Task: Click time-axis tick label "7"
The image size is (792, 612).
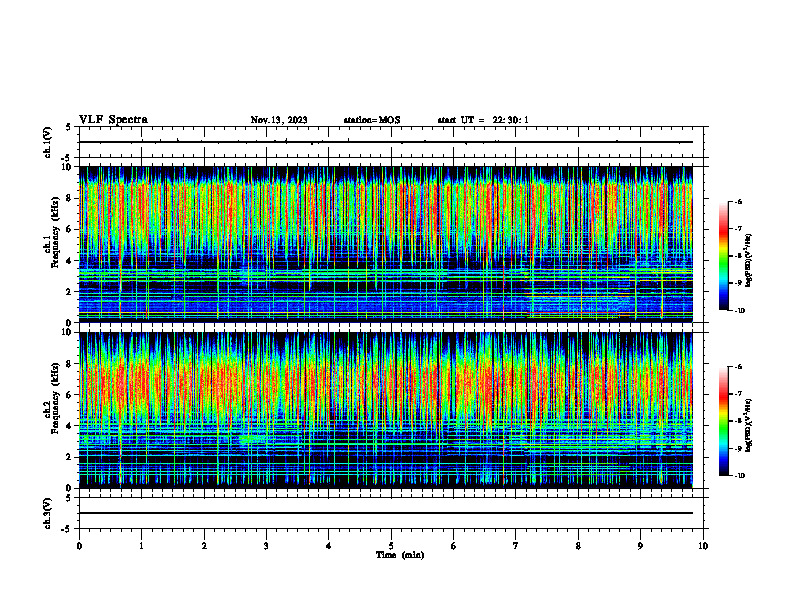Action: pos(516,546)
